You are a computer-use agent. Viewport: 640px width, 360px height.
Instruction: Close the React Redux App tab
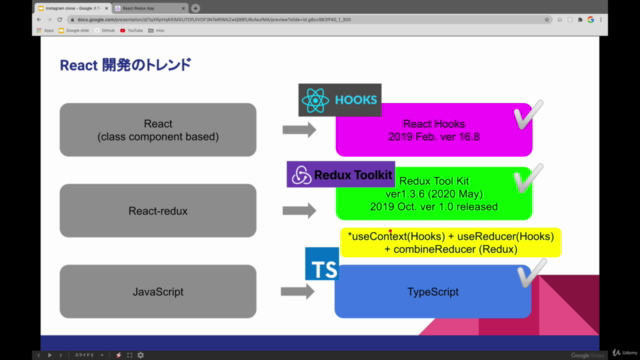click(x=183, y=8)
